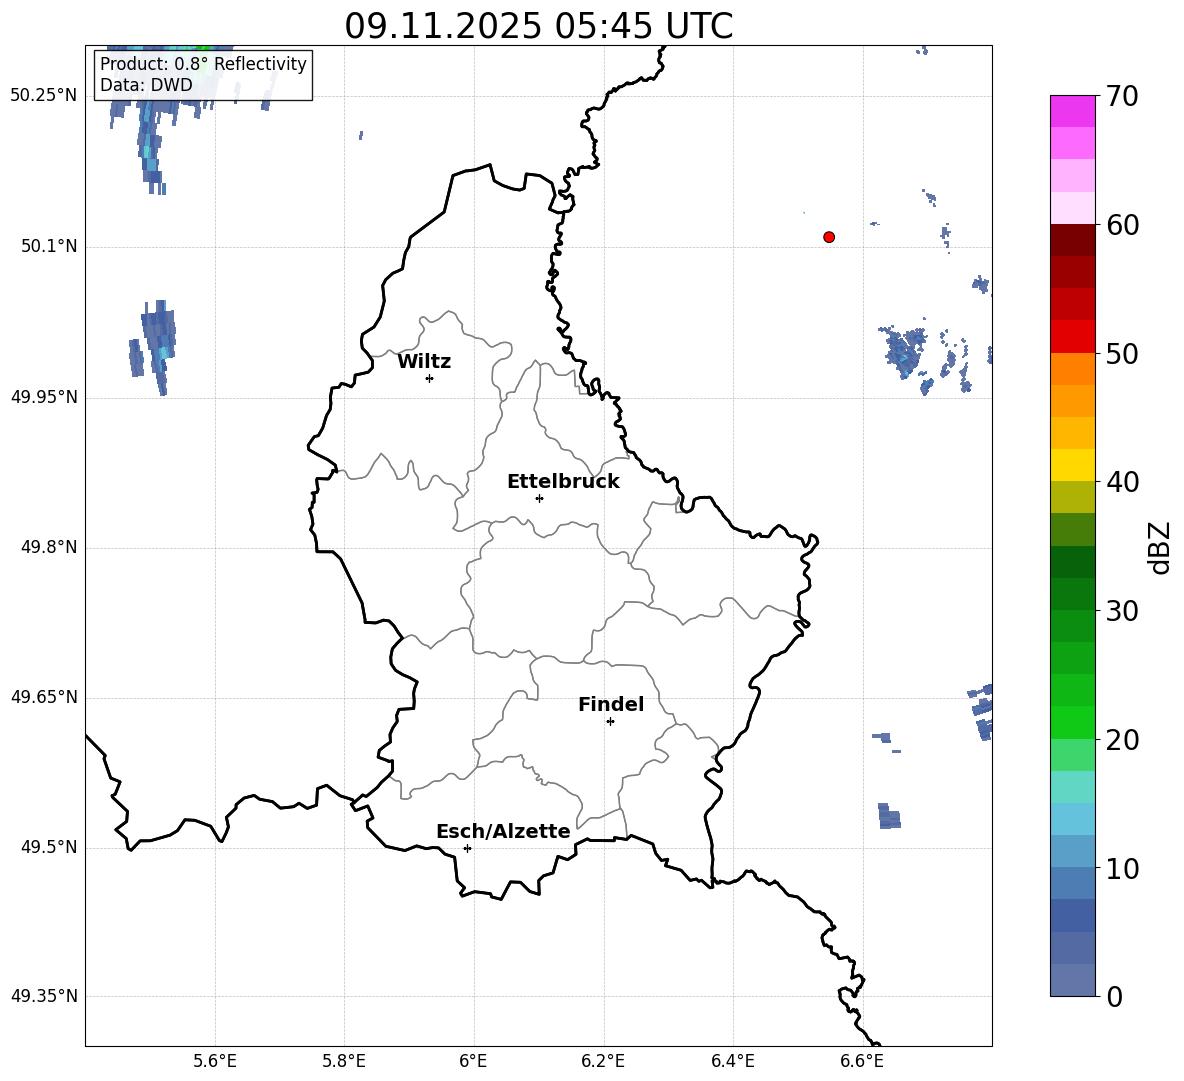1184x1081 pixels.
Task: Click the 5.8°E longitude label
Action: [x=344, y=1061]
